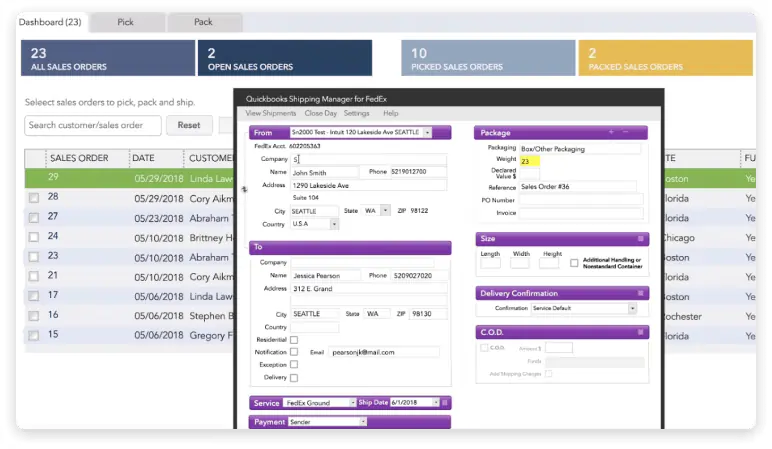This screenshot has height=449, width=772.
Task: Click the Width field in Size
Action: click(520, 263)
